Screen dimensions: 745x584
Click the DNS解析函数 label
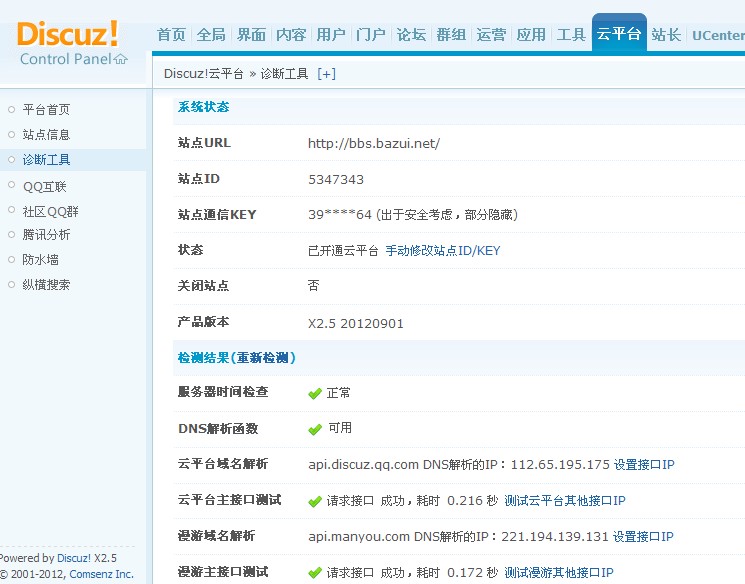(218, 429)
